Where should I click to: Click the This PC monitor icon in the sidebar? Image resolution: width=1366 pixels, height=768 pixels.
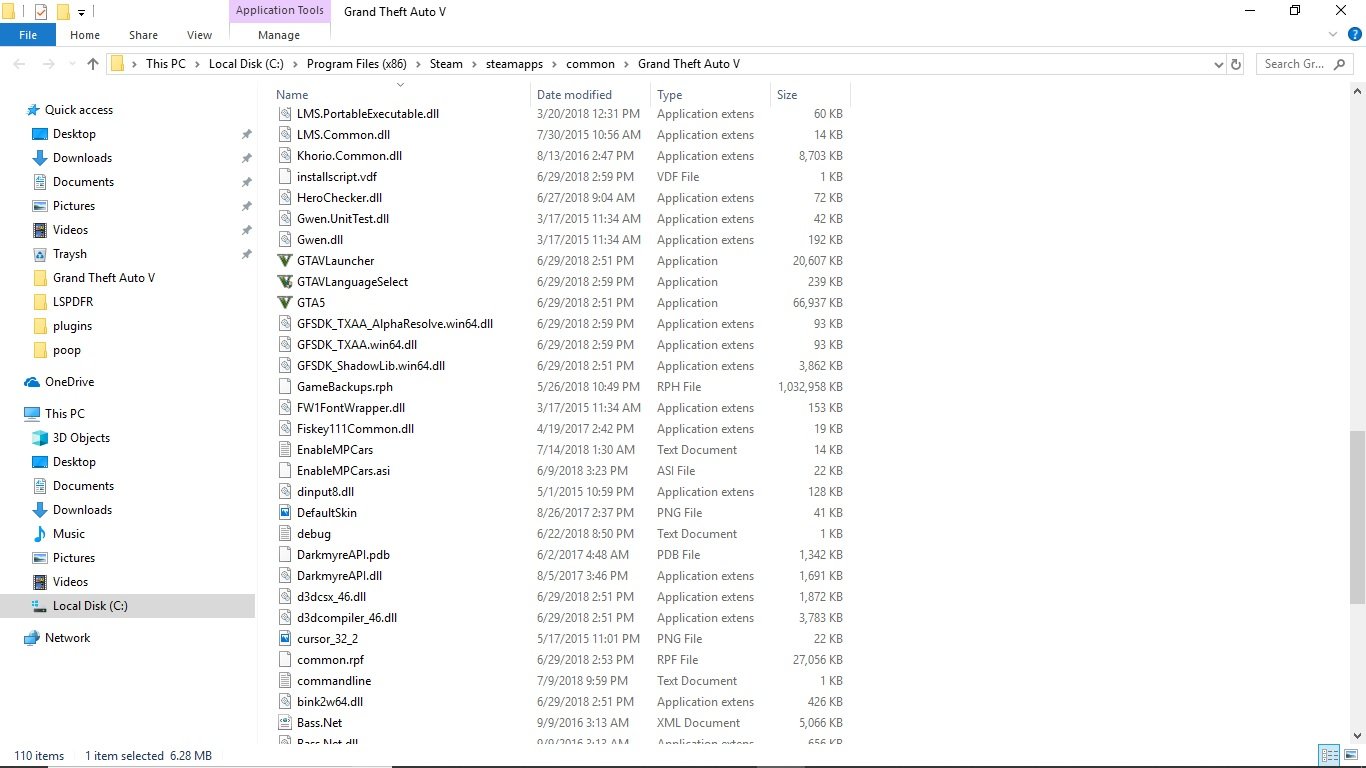33,414
